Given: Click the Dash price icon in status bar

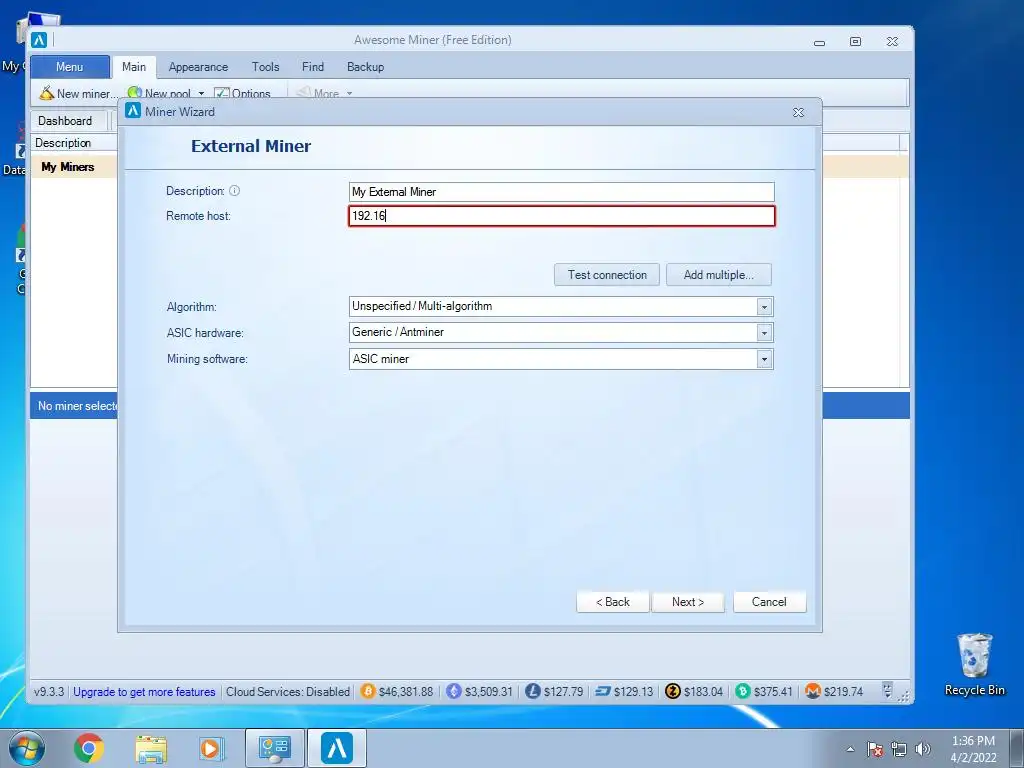Looking at the screenshot, I should [x=603, y=691].
